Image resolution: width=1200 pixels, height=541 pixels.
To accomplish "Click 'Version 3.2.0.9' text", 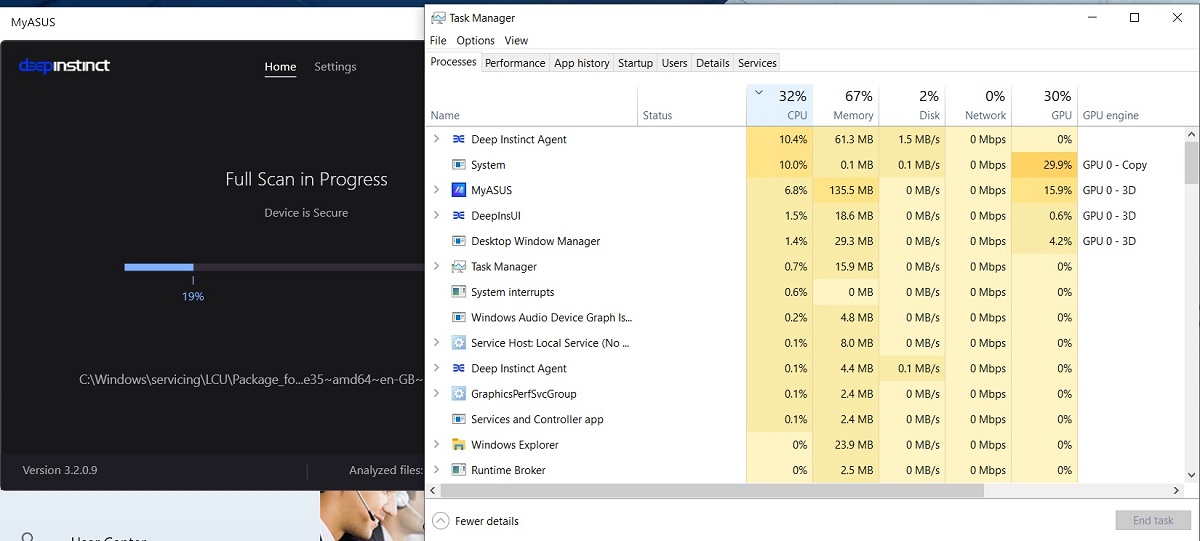I will pos(59,470).
